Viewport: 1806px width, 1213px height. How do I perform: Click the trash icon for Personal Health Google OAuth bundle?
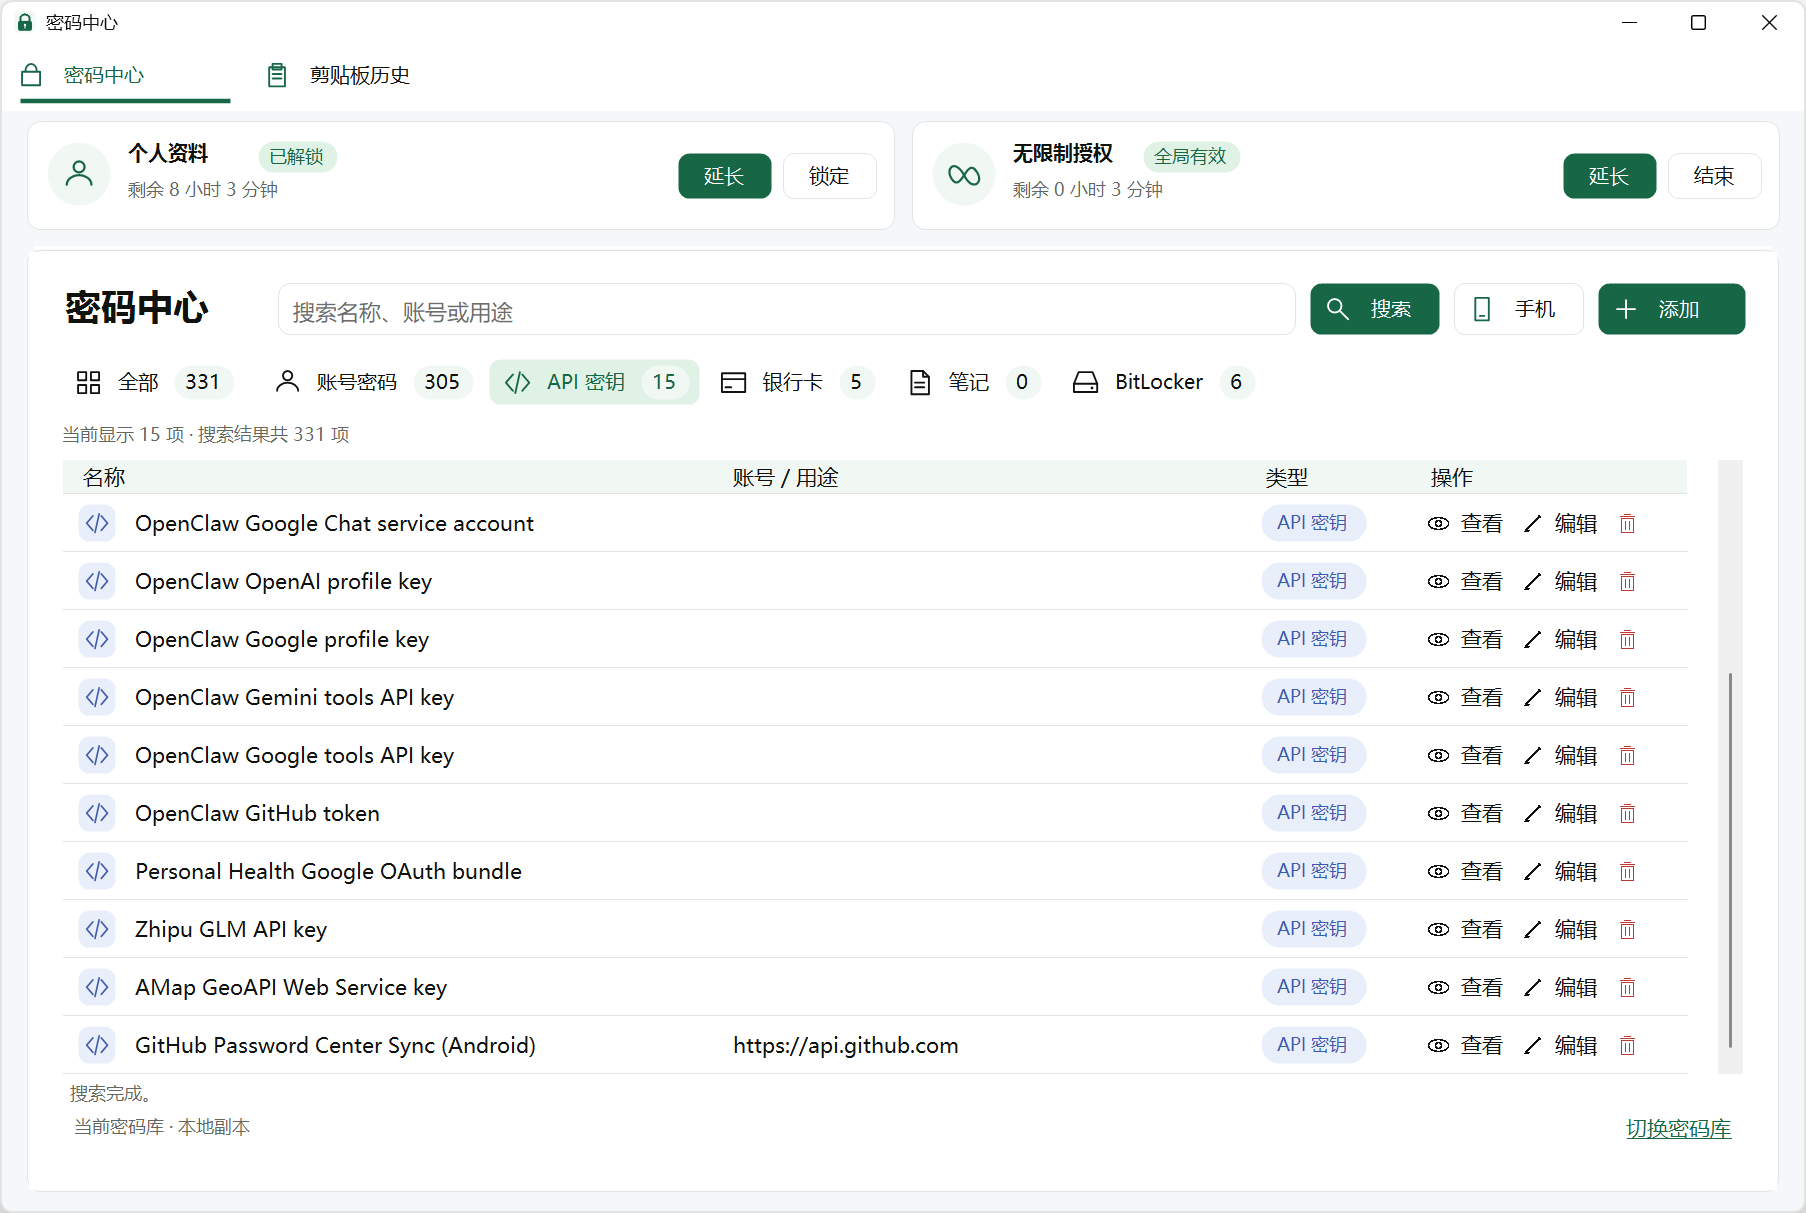pos(1627,872)
